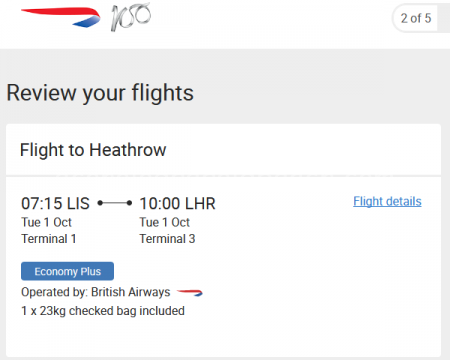This screenshot has height=360, width=450.
Task: Click the Terminal 3 arrival label
Action: point(167,239)
